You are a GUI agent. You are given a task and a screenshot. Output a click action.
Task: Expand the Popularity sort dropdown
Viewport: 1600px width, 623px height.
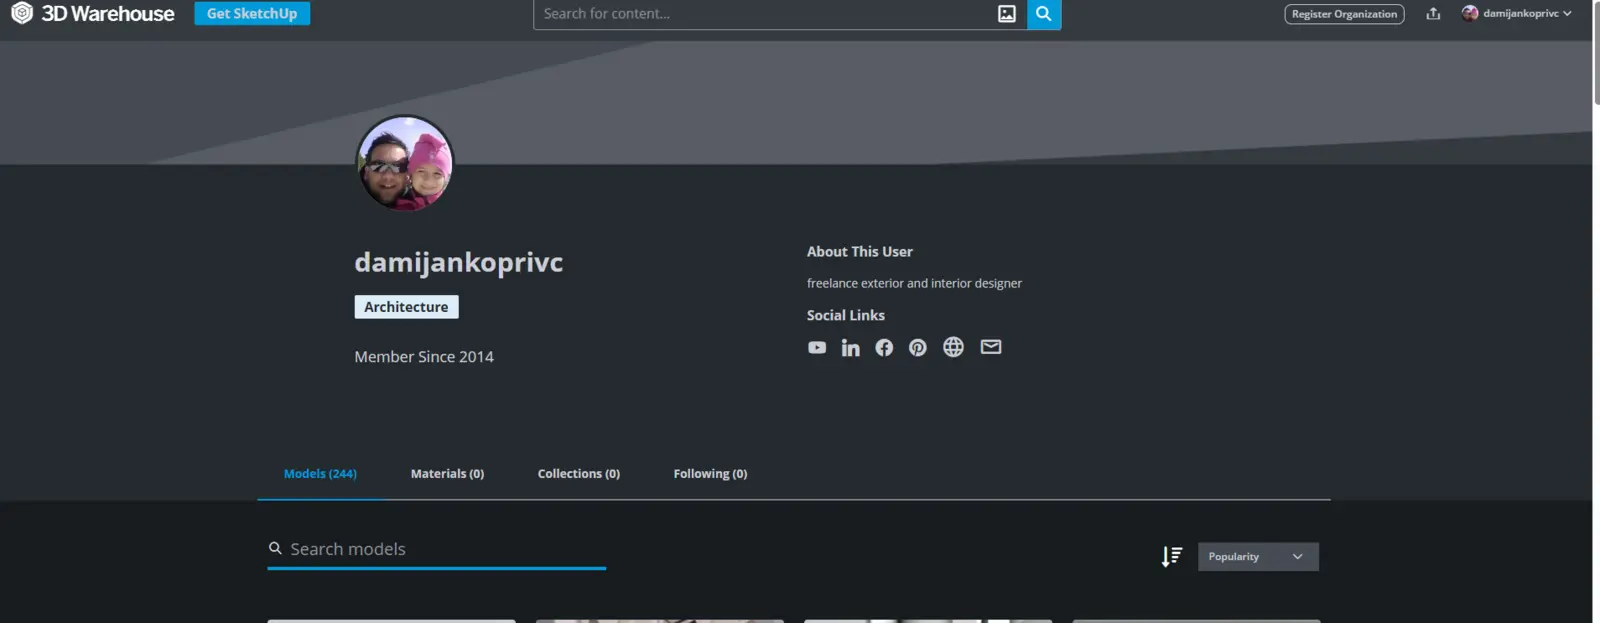[x=1258, y=557]
